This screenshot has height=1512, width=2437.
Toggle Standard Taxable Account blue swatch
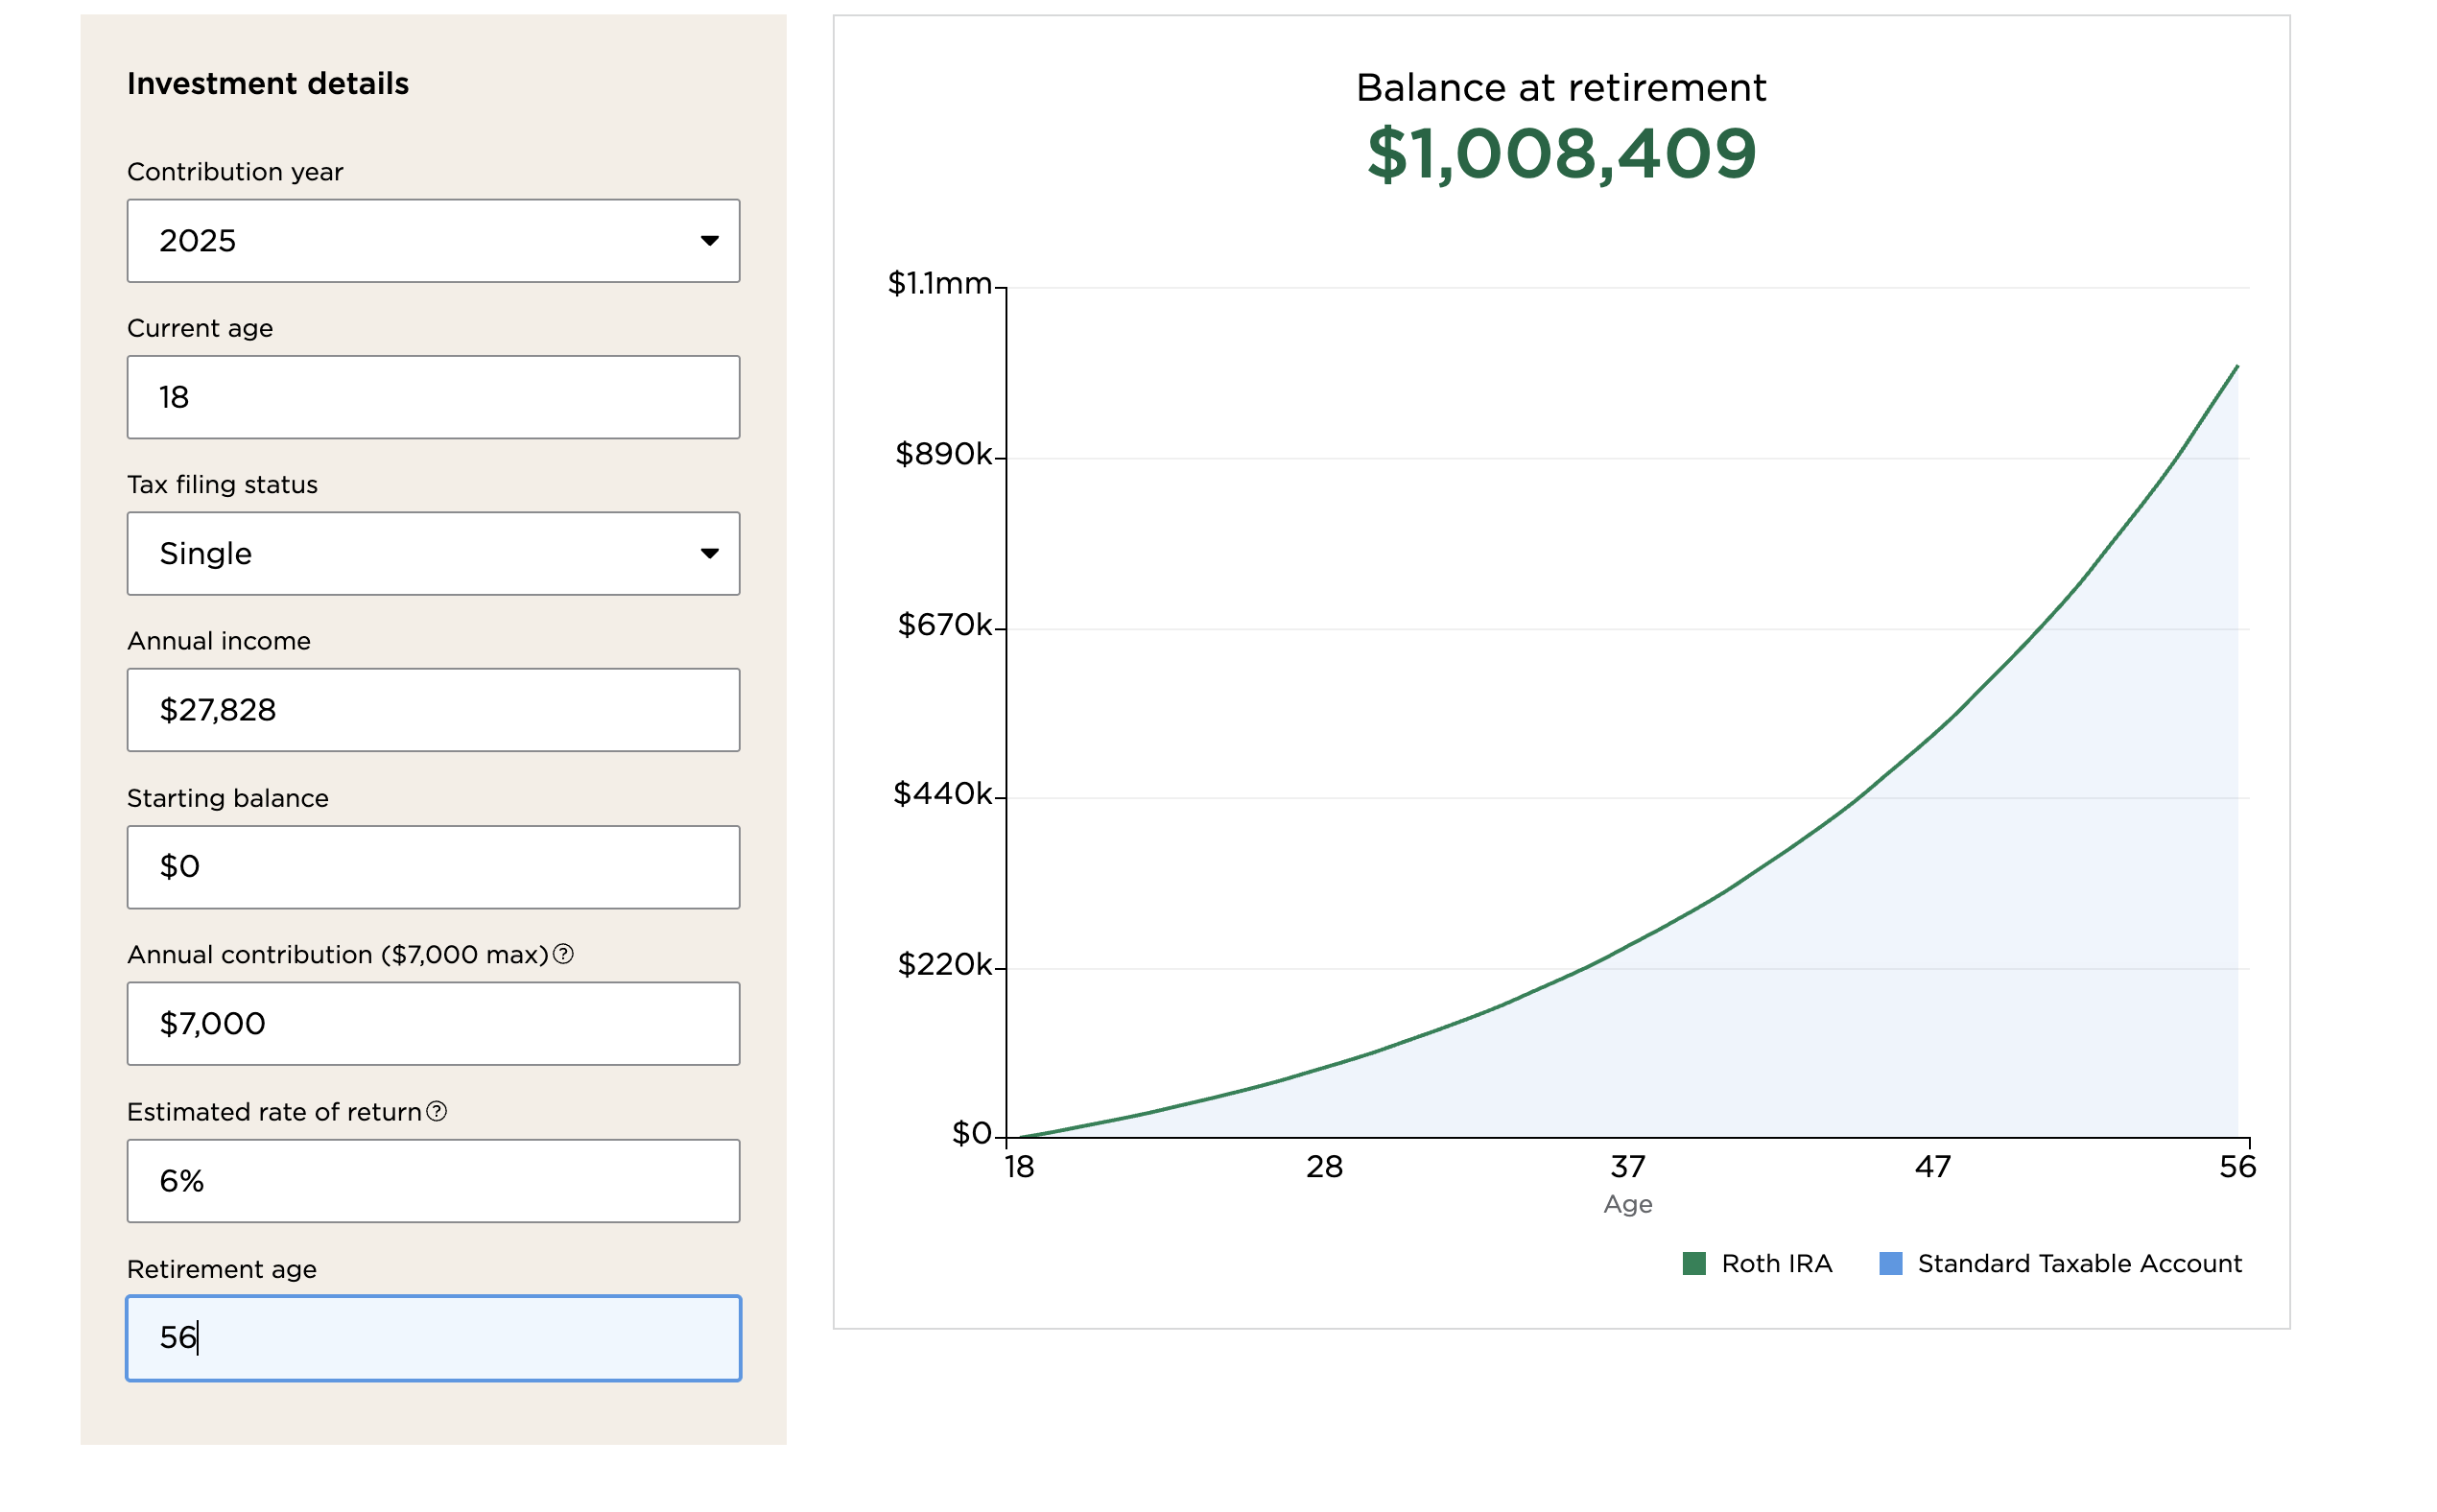(x=1890, y=1263)
